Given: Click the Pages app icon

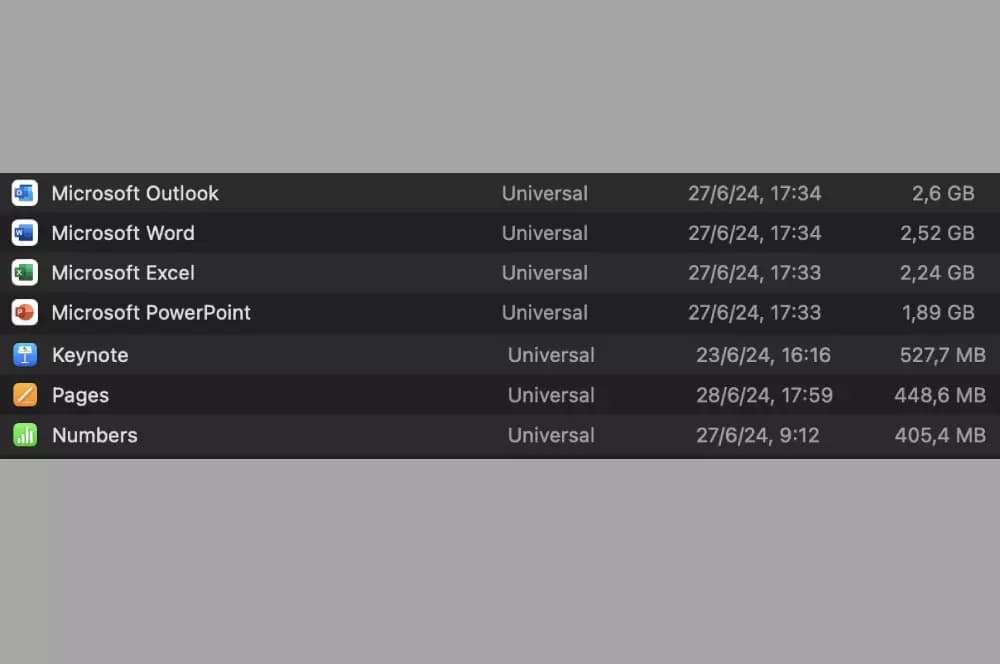Looking at the screenshot, I should (25, 395).
